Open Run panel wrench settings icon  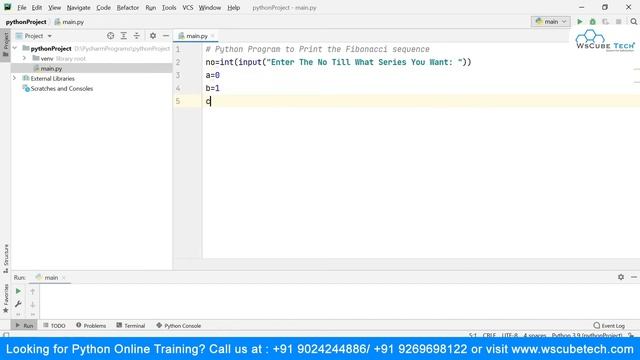coord(18,304)
